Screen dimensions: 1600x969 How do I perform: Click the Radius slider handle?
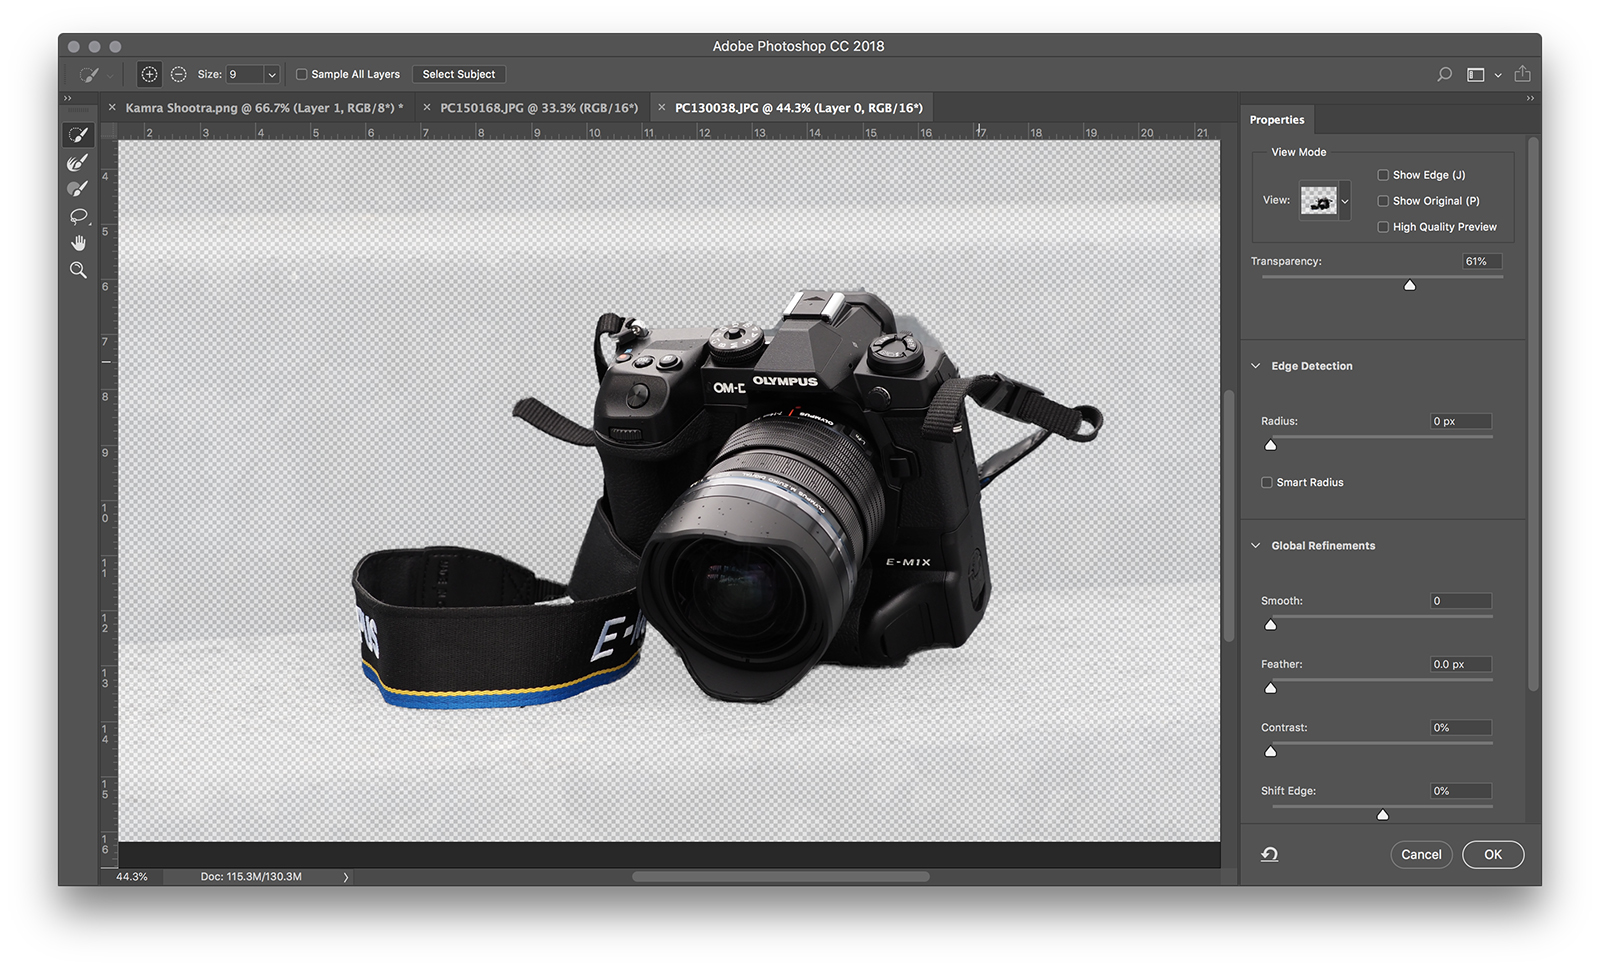coord(1271,445)
